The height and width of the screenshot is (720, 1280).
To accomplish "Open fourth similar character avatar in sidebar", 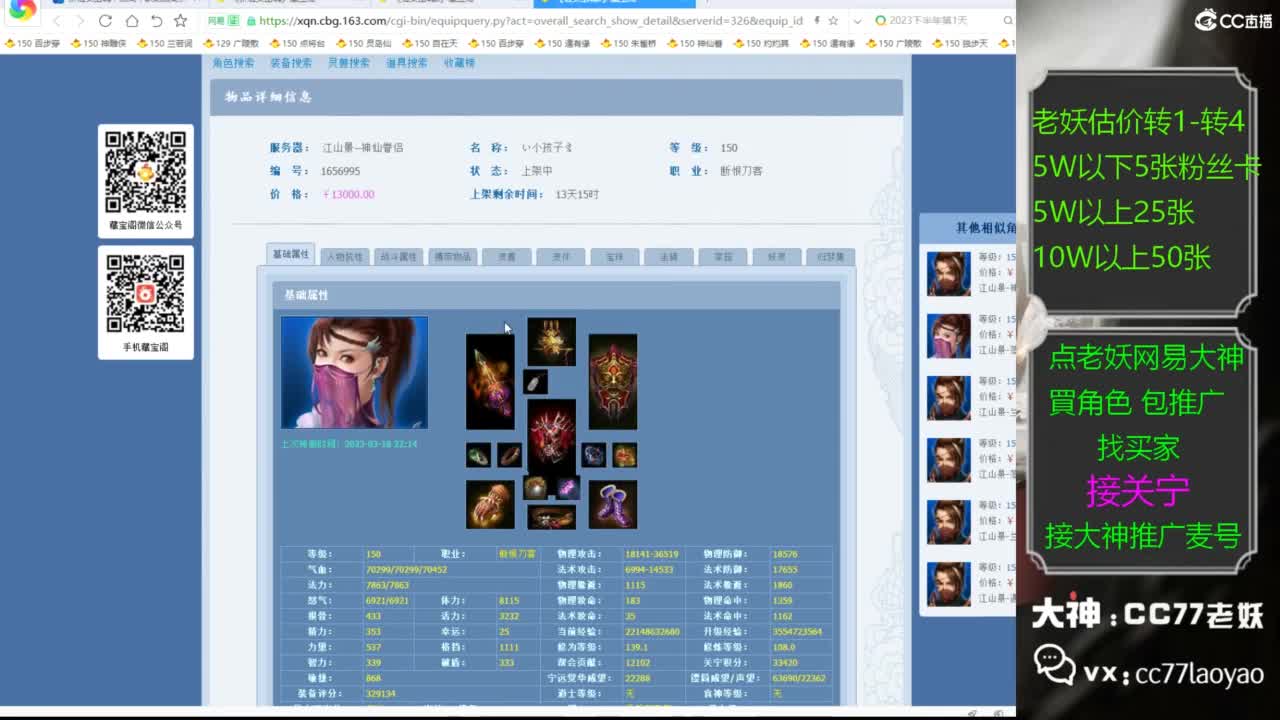I will pos(948,460).
